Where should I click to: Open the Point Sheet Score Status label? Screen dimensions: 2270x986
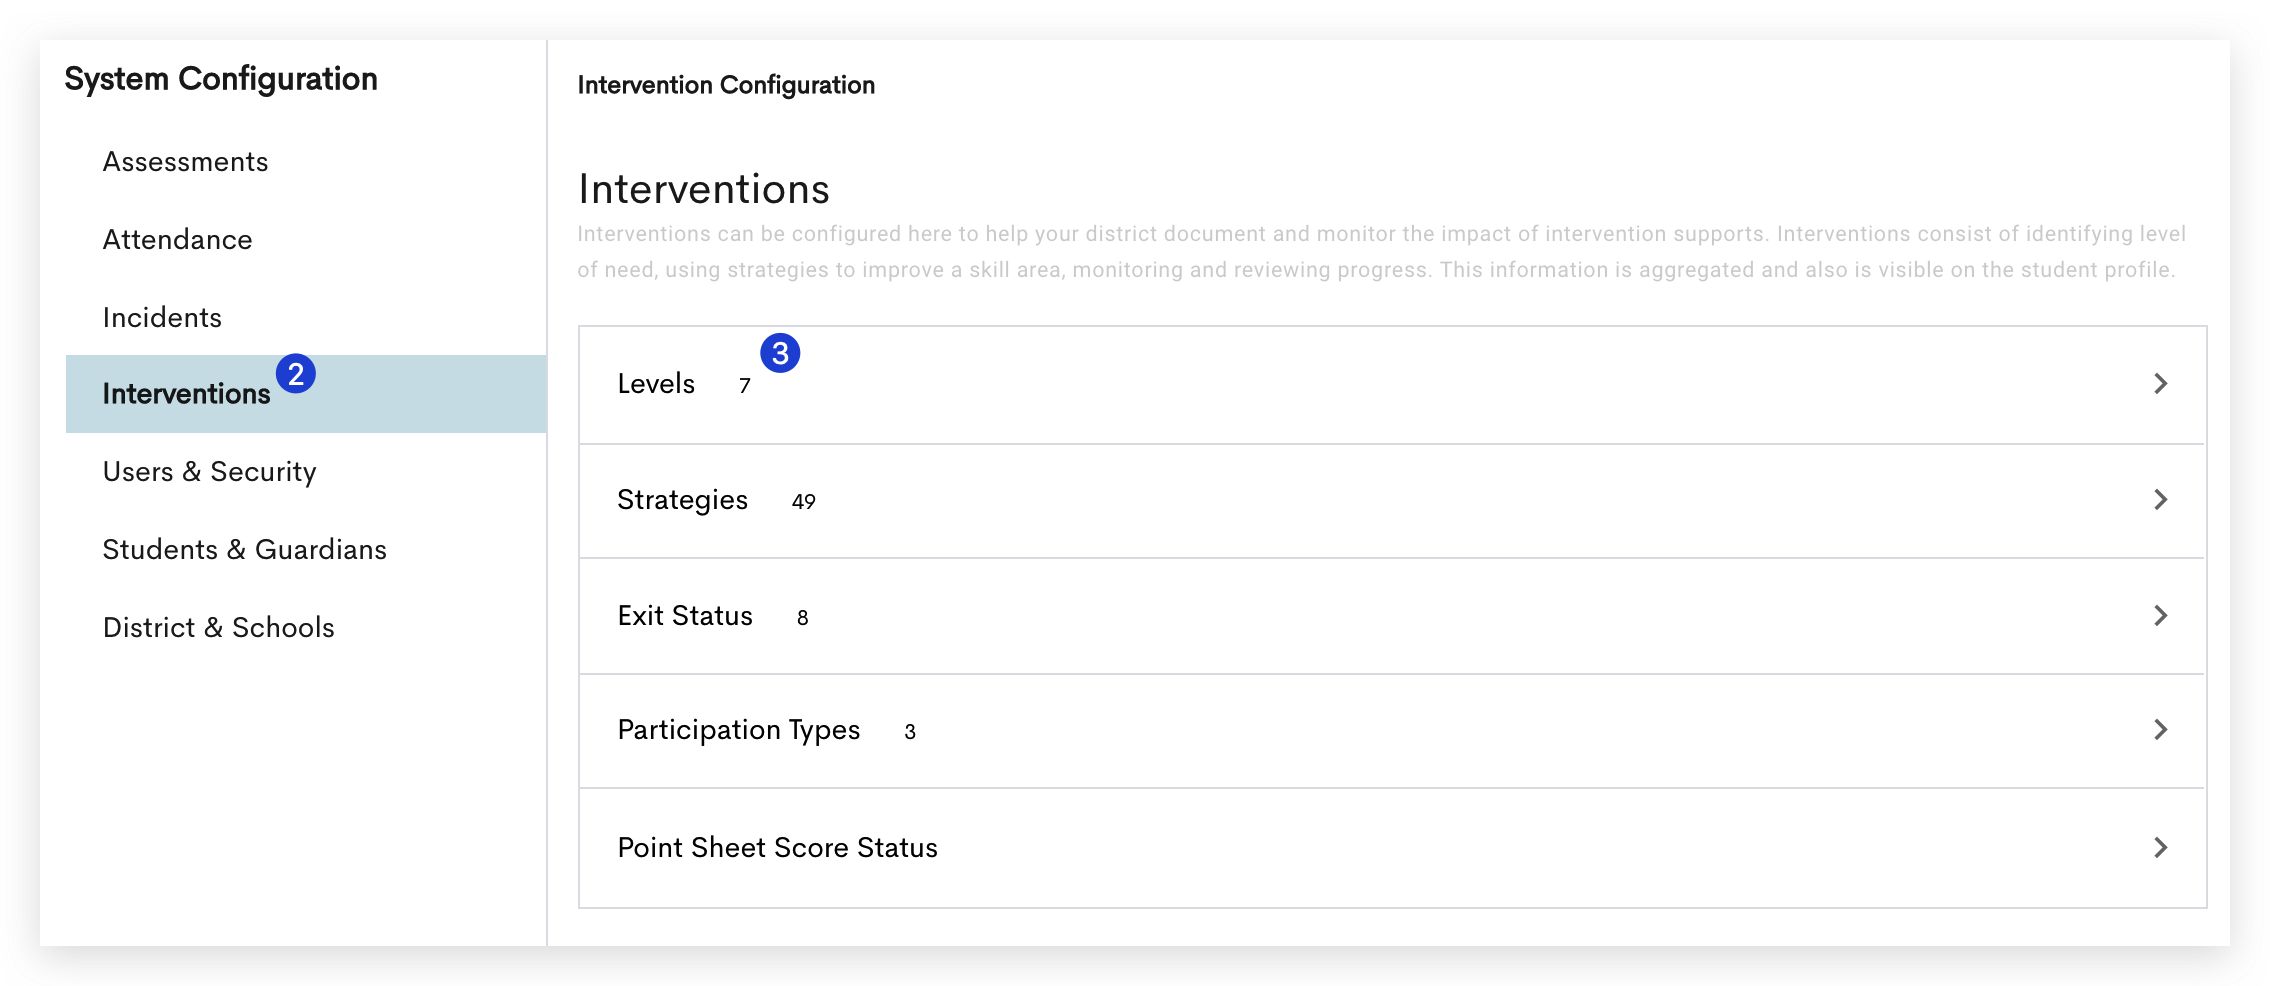(777, 848)
